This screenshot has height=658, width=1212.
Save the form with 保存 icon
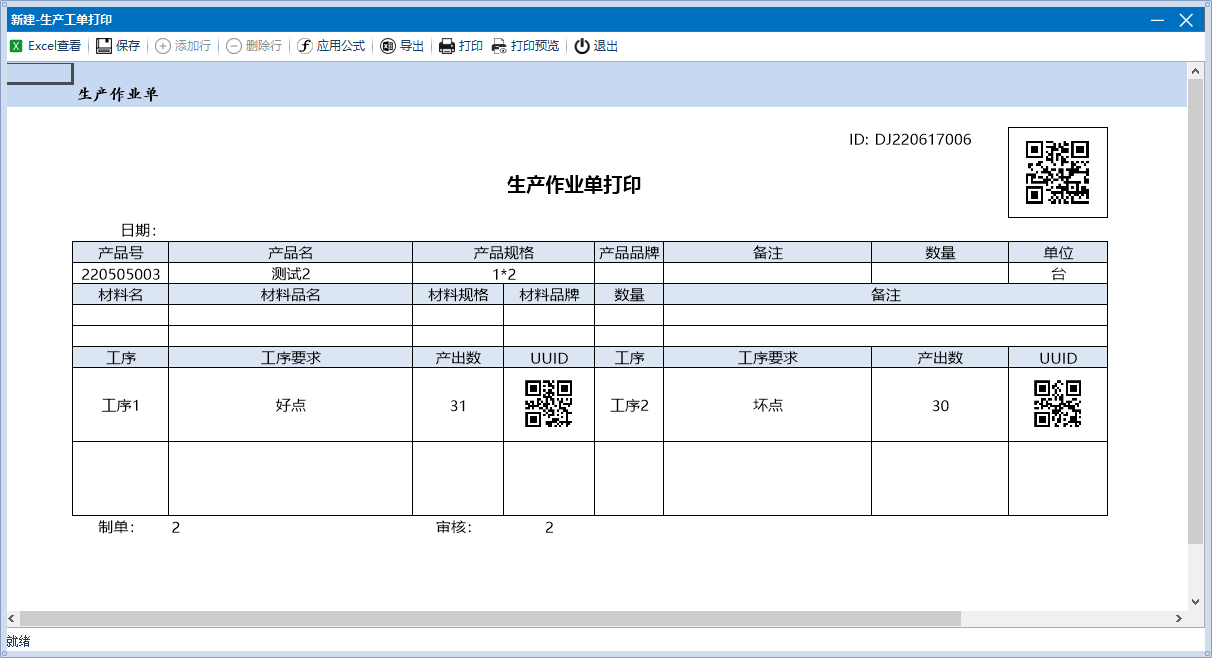(x=104, y=46)
